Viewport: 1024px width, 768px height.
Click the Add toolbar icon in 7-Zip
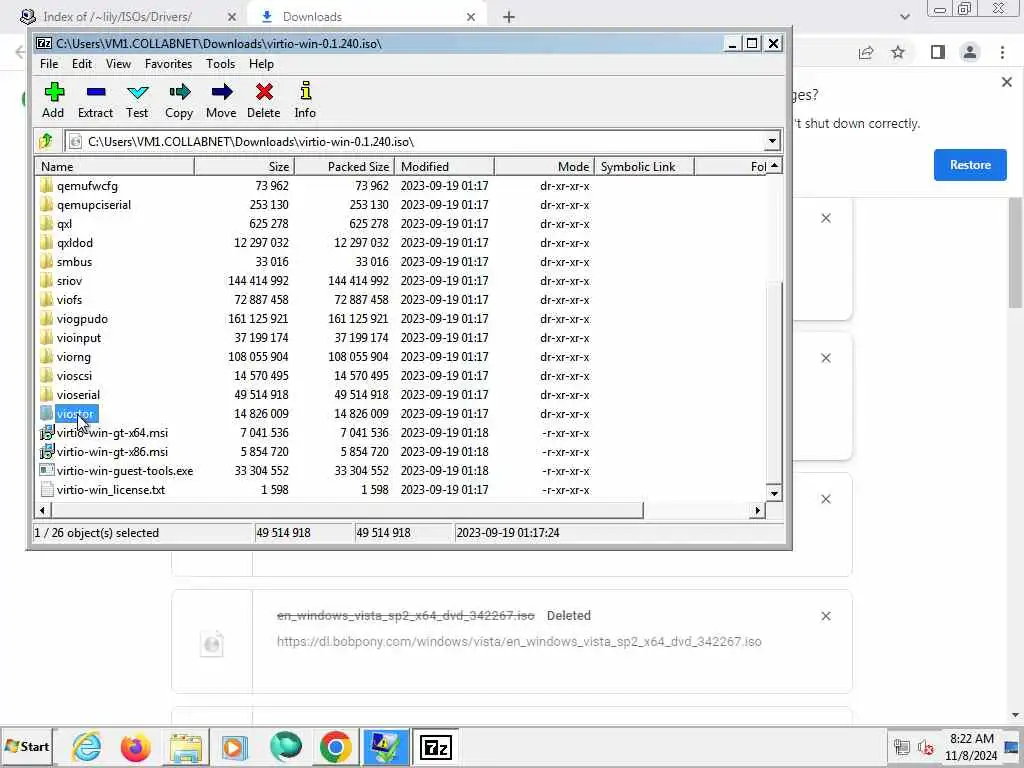click(54, 100)
